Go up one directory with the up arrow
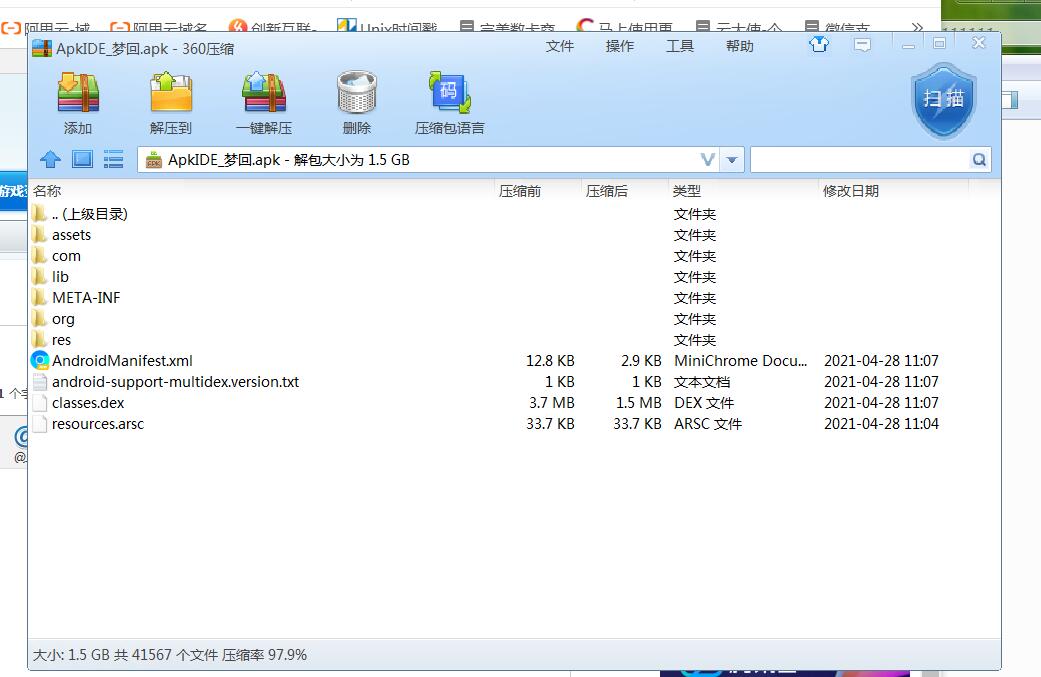This screenshot has width=1041, height=677. [50, 160]
